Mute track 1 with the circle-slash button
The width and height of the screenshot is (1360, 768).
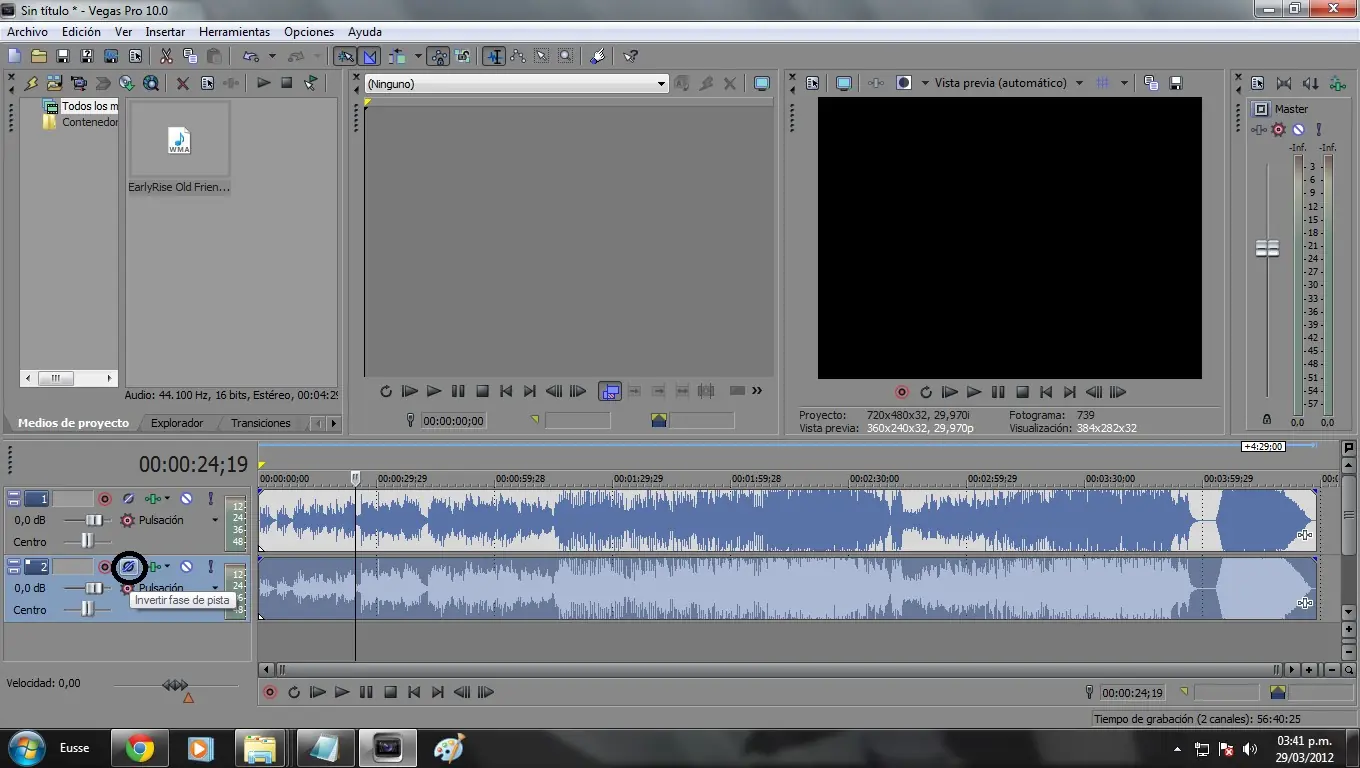coord(186,498)
